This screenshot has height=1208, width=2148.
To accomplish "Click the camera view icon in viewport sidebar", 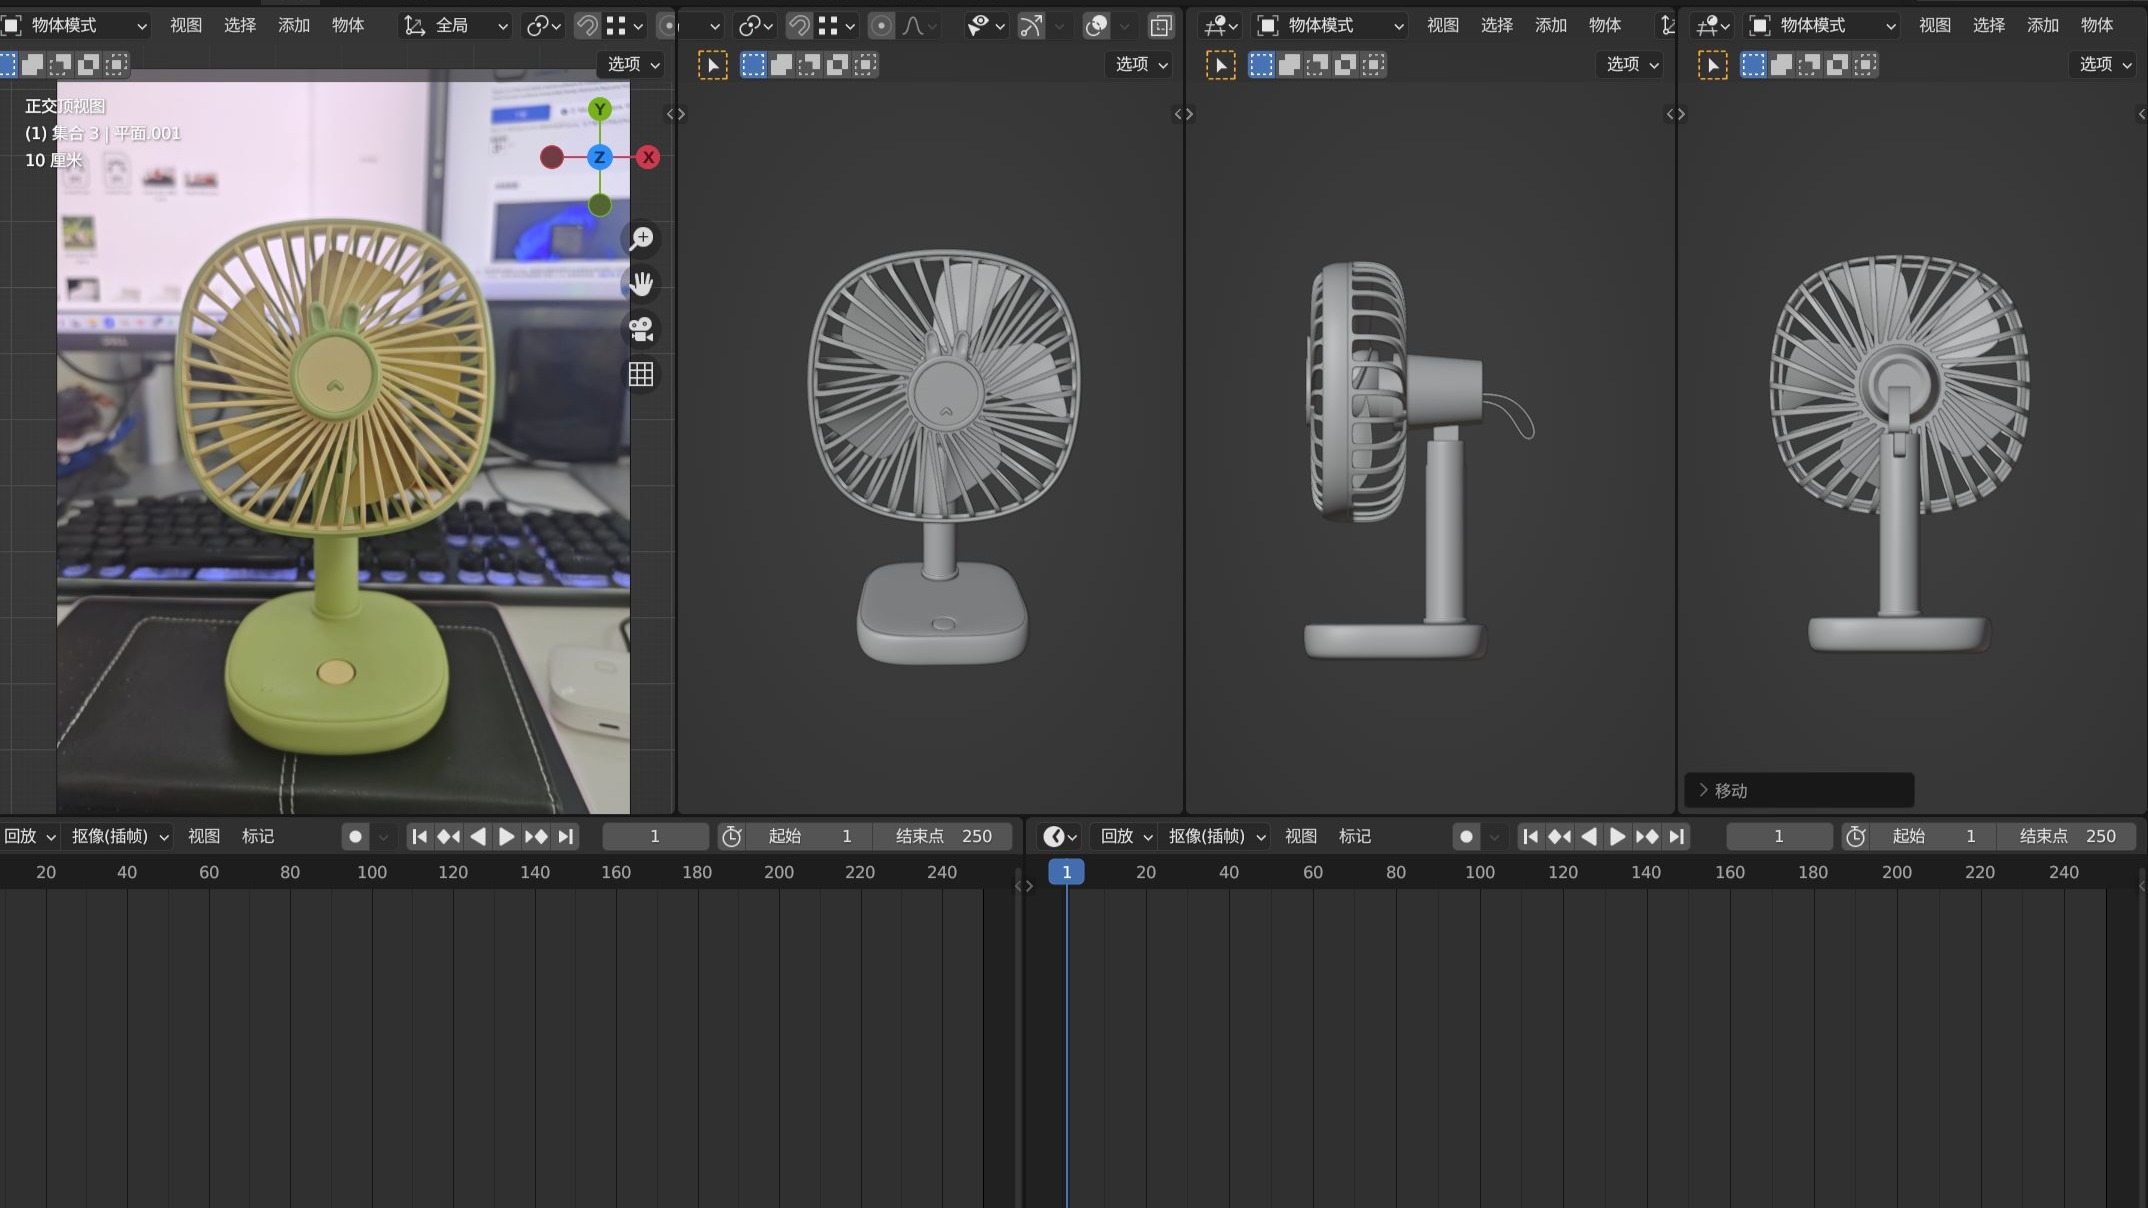I will 641,330.
